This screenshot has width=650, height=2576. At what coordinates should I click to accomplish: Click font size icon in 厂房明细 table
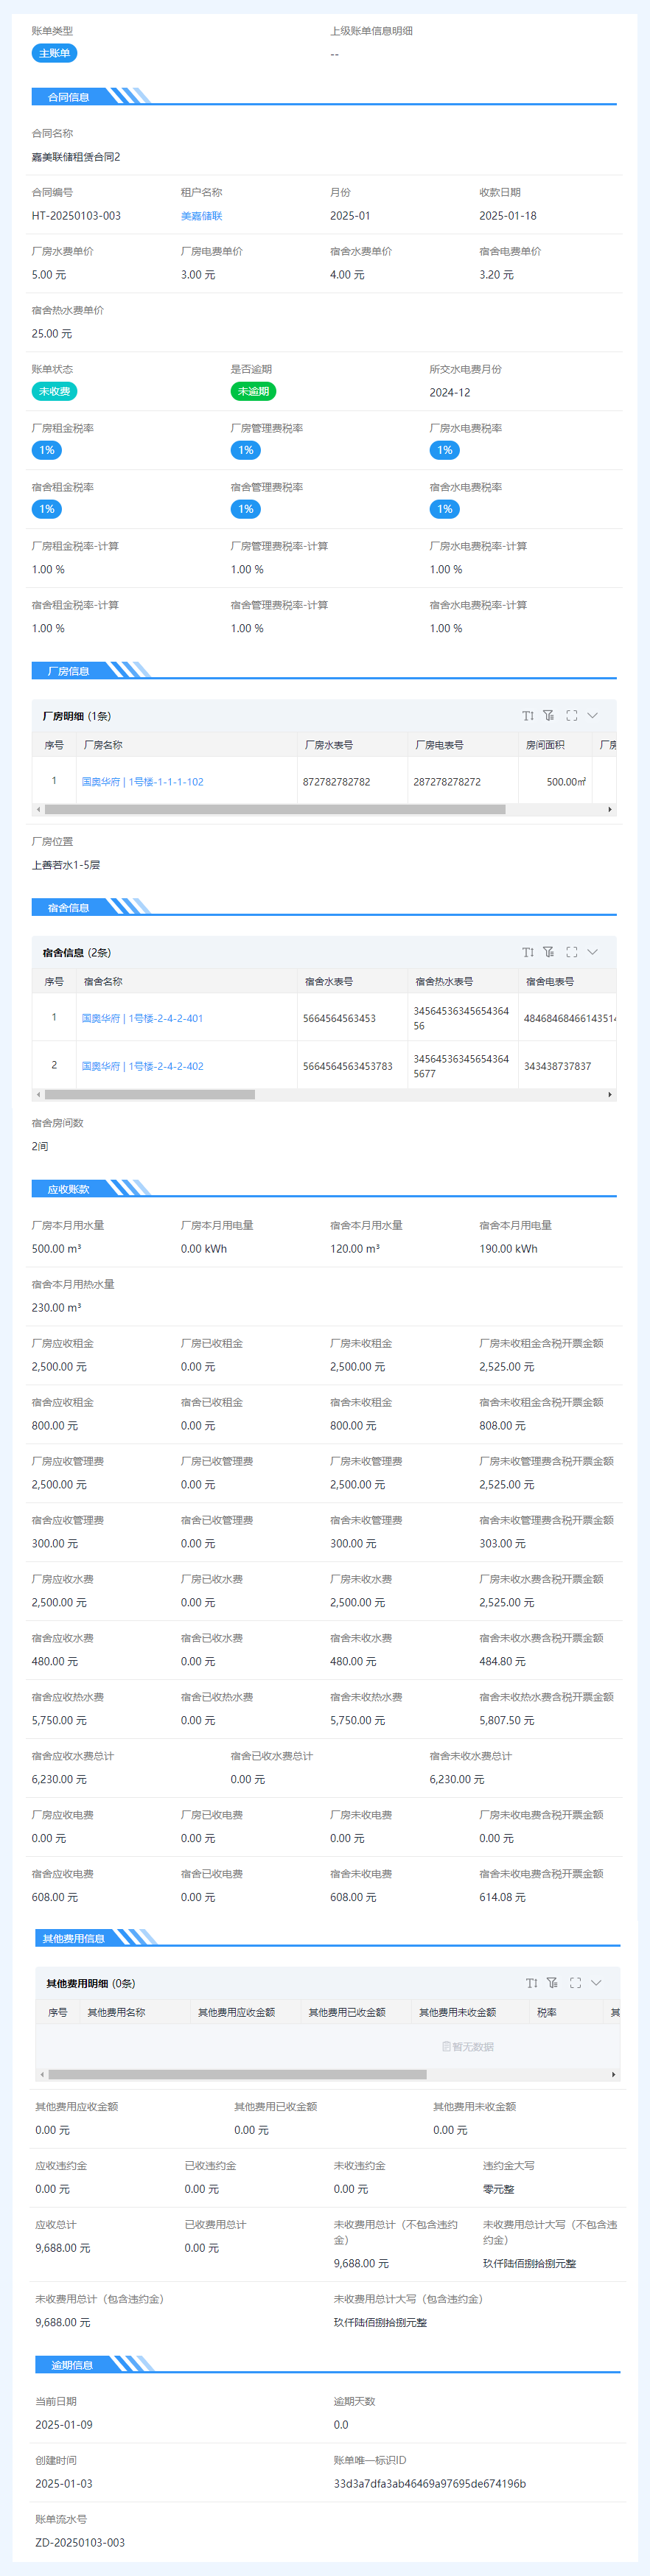tap(528, 716)
